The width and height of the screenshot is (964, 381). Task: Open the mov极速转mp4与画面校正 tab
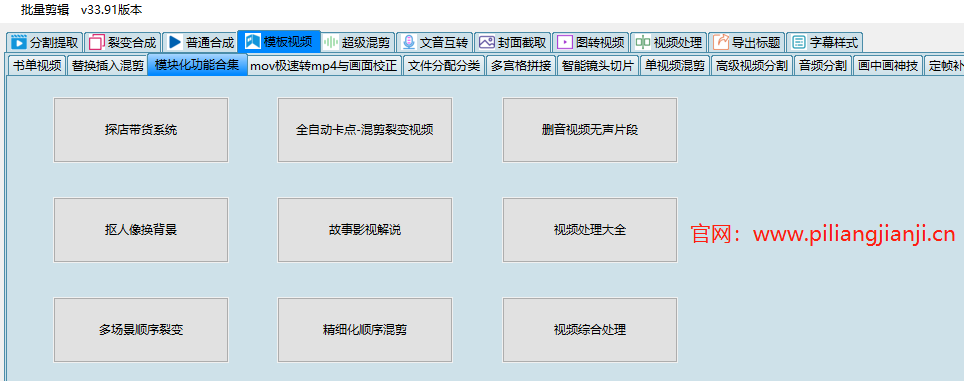(325, 65)
